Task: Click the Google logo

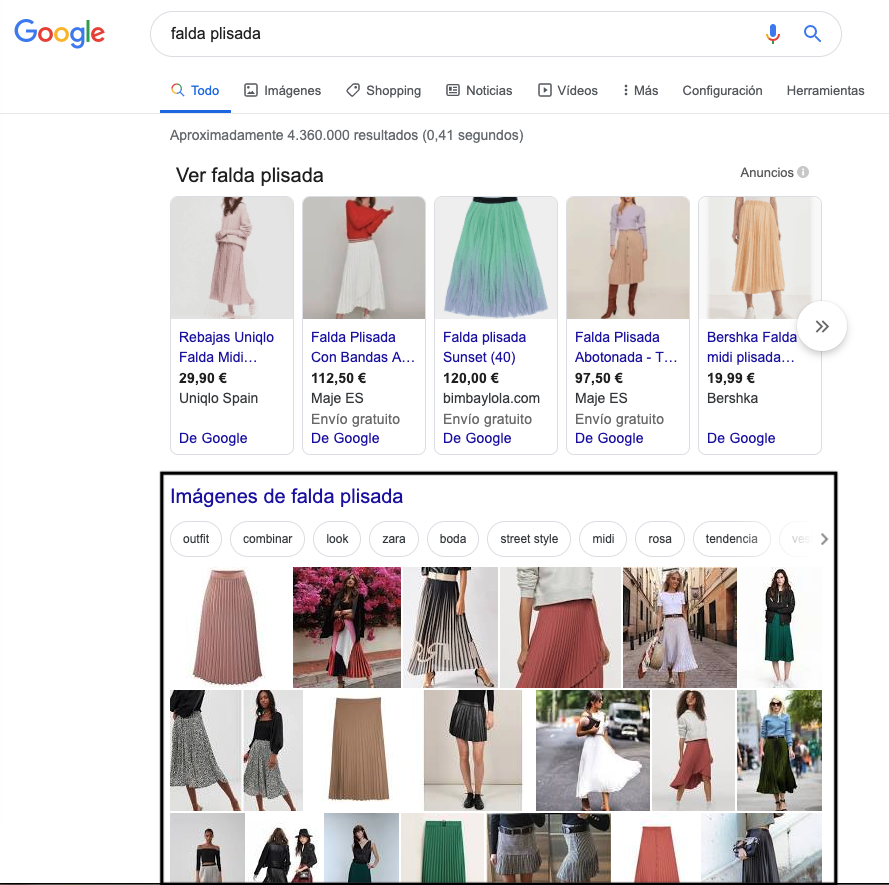Action: coord(59,33)
